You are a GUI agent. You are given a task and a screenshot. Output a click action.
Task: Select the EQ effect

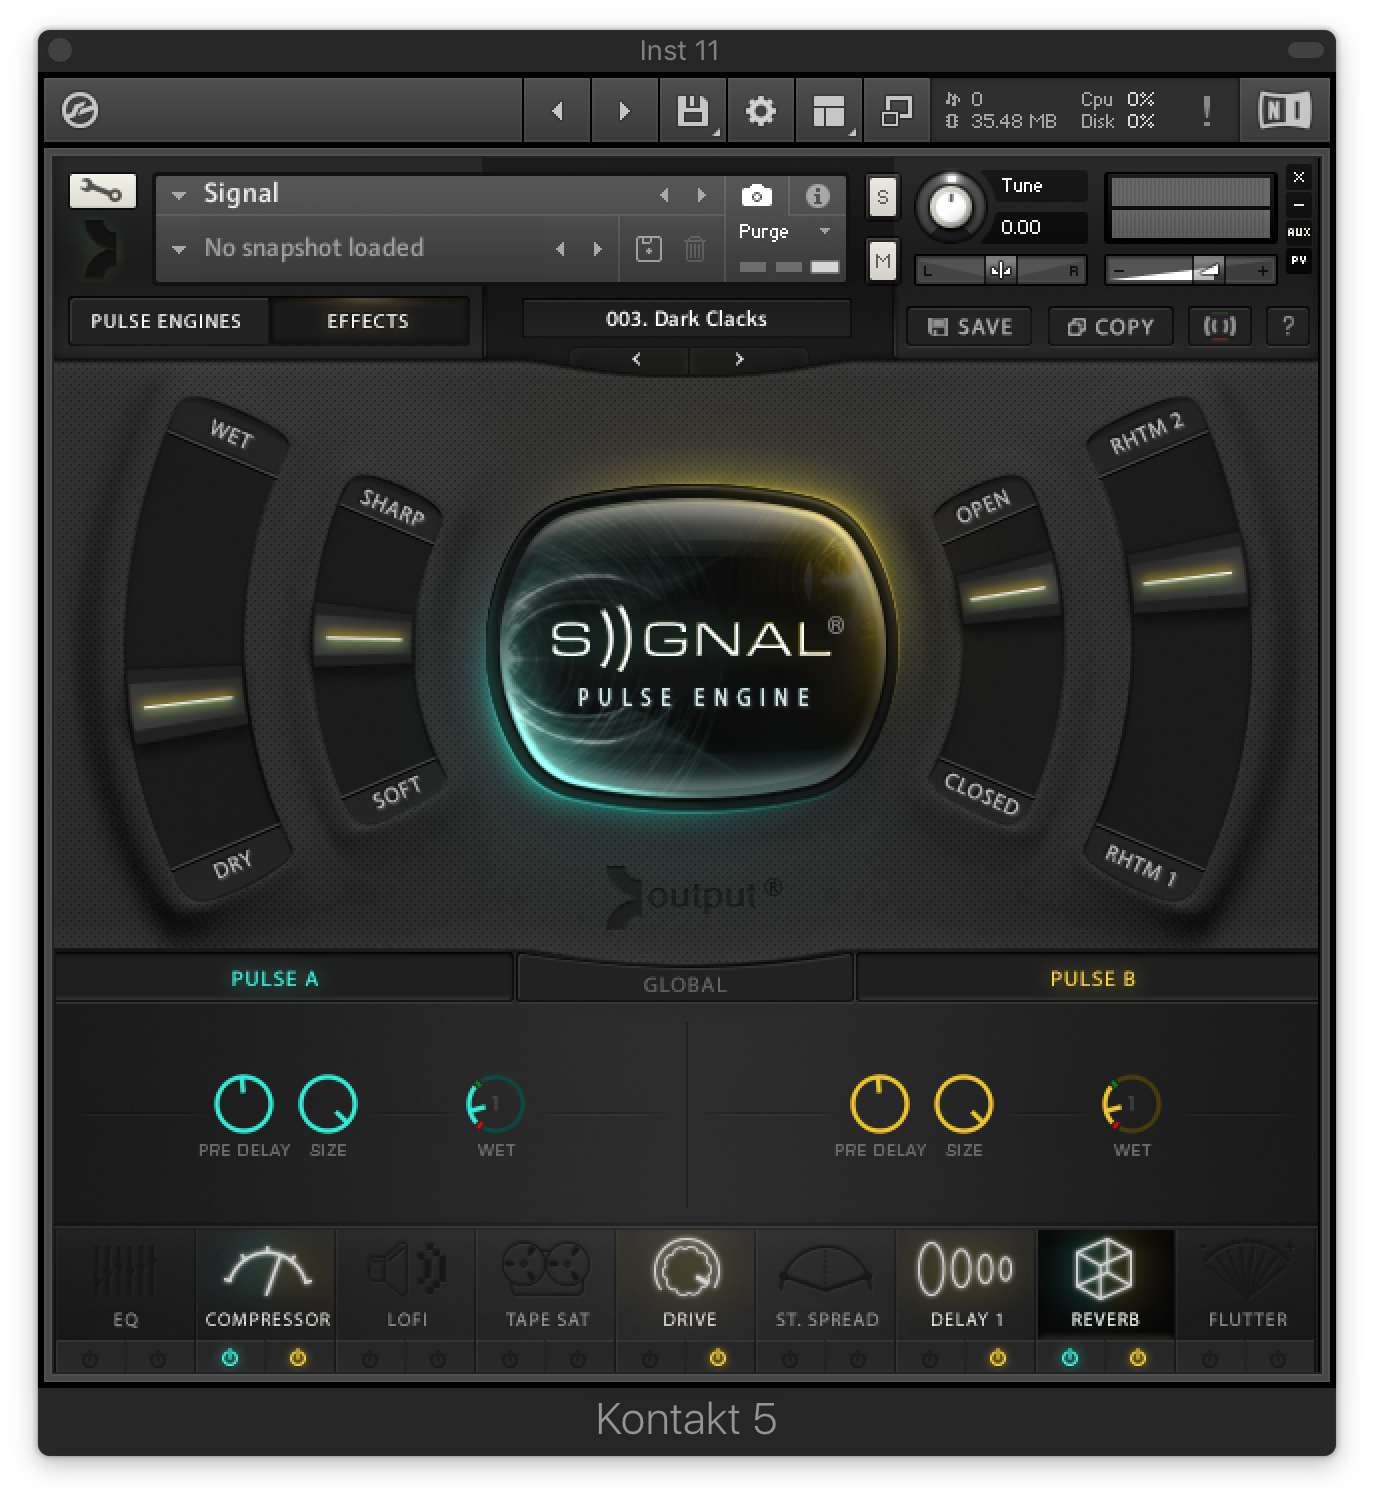tap(125, 1284)
